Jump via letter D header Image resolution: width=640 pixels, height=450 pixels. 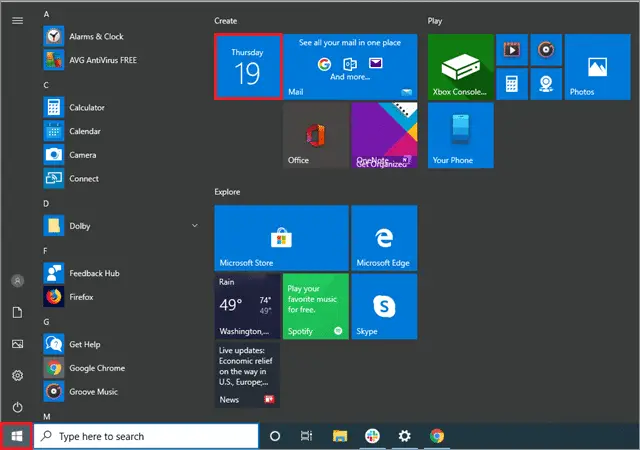(x=46, y=203)
